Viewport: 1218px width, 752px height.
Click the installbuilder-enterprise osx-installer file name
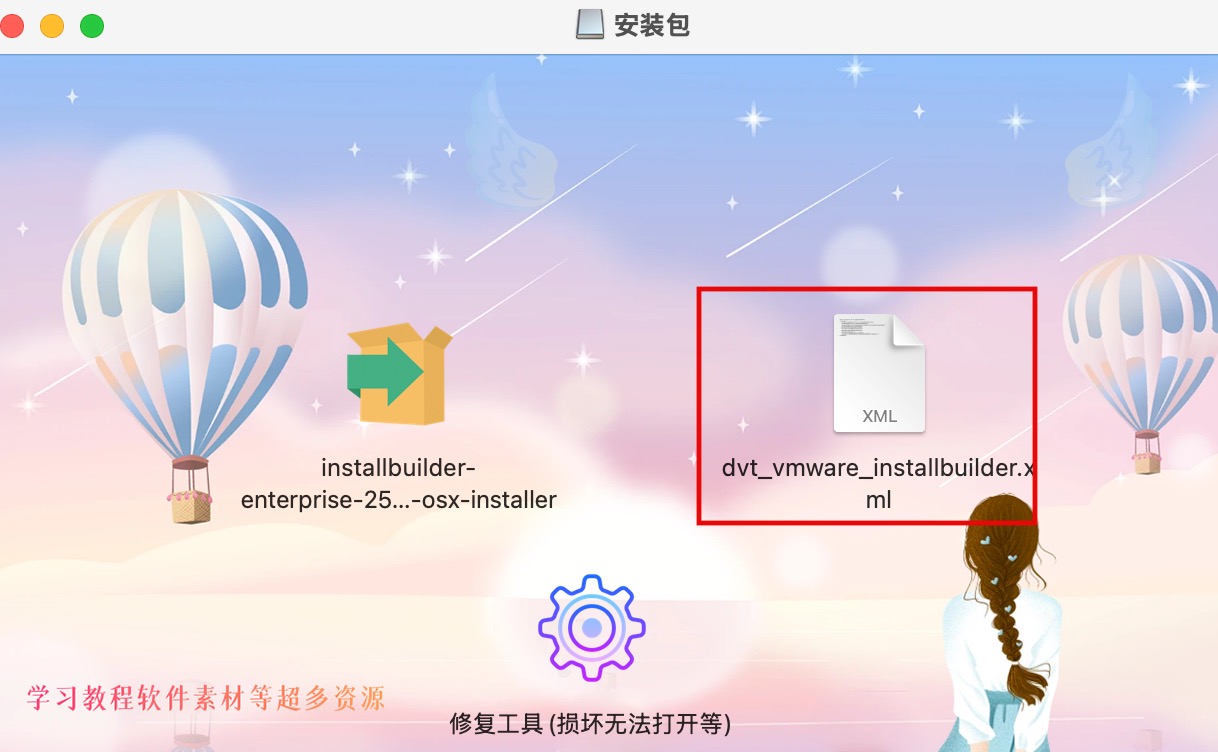399,484
